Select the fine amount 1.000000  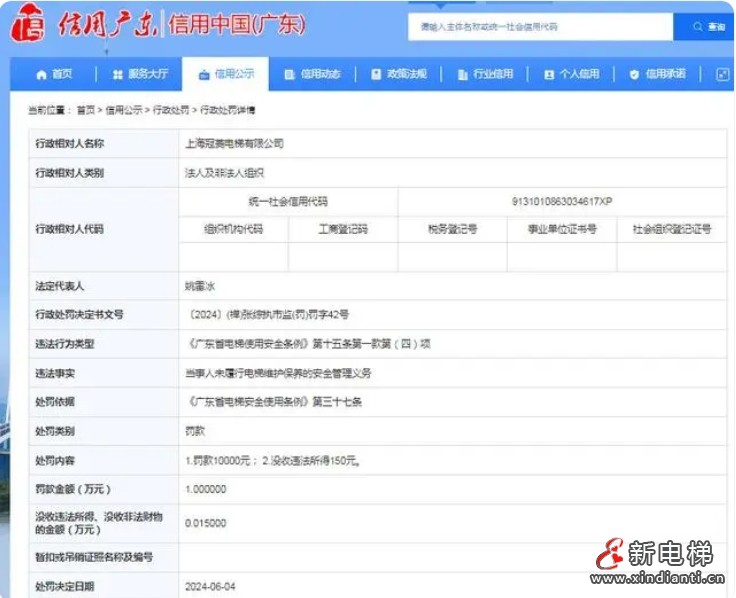pos(206,490)
